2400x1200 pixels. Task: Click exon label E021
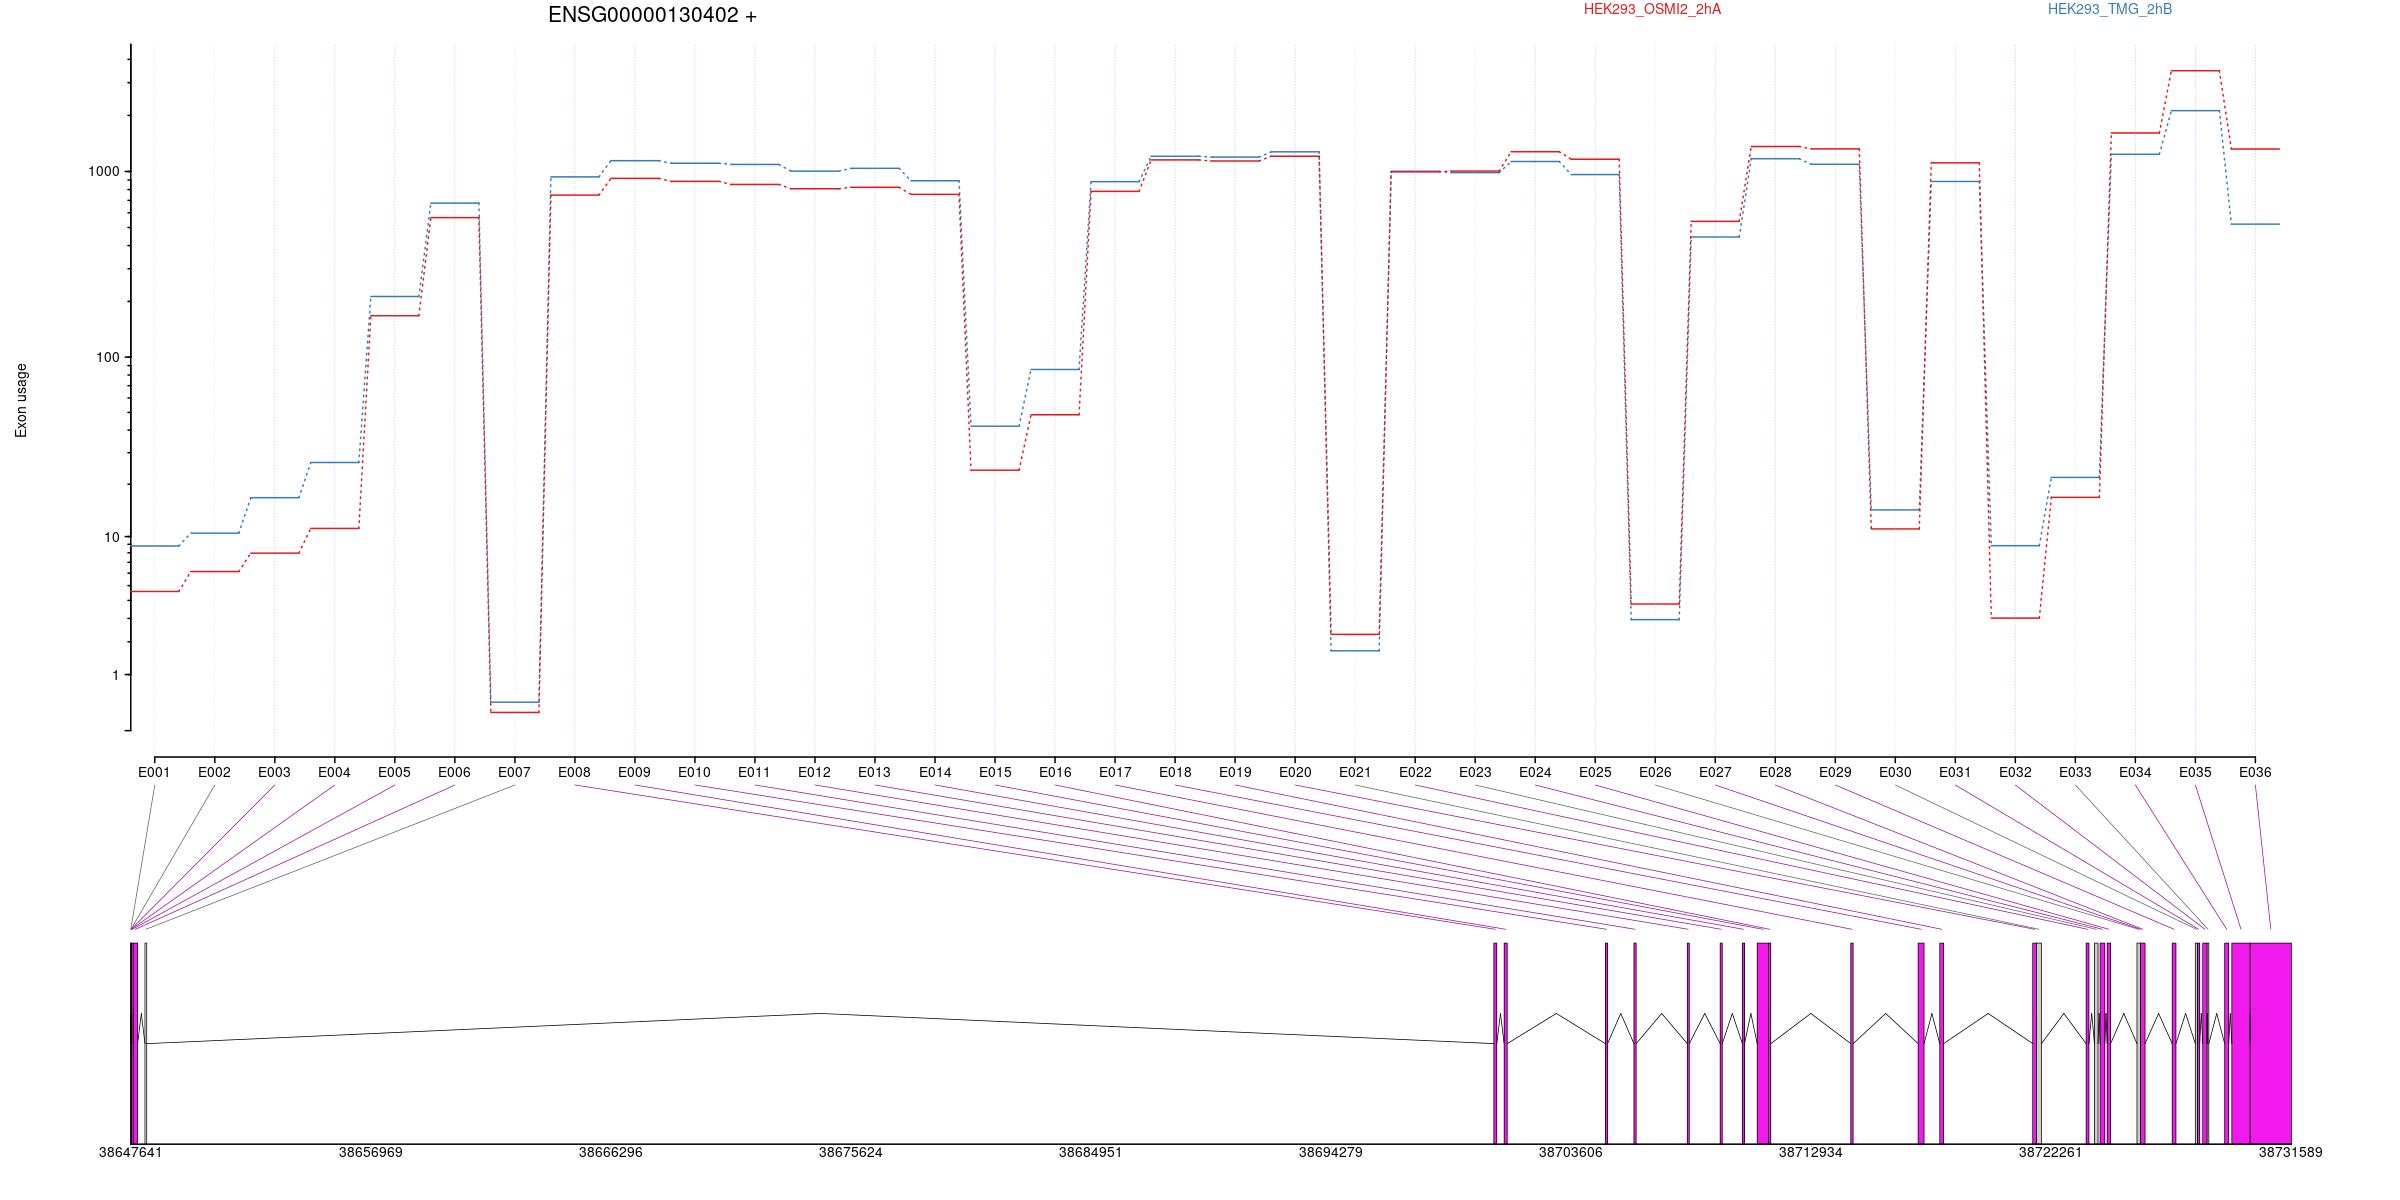(x=1355, y=772)
